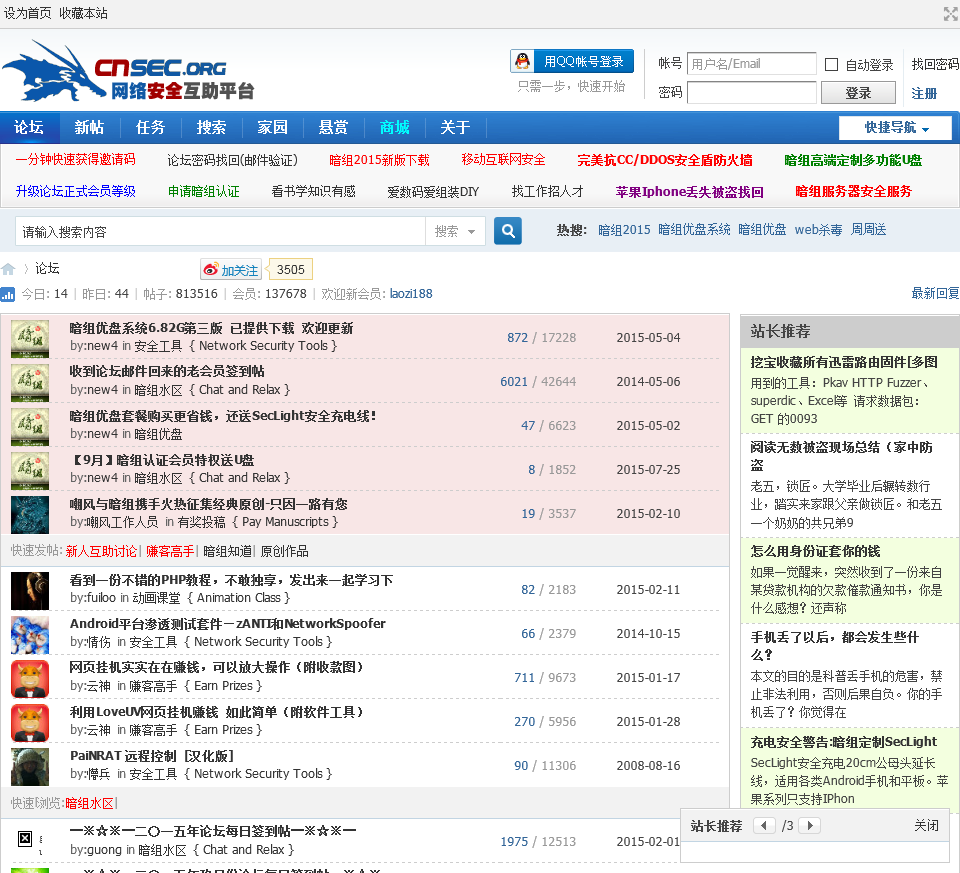The image size is (960, 873).
Task: Click the 注册 link
Action: [924, 93]
